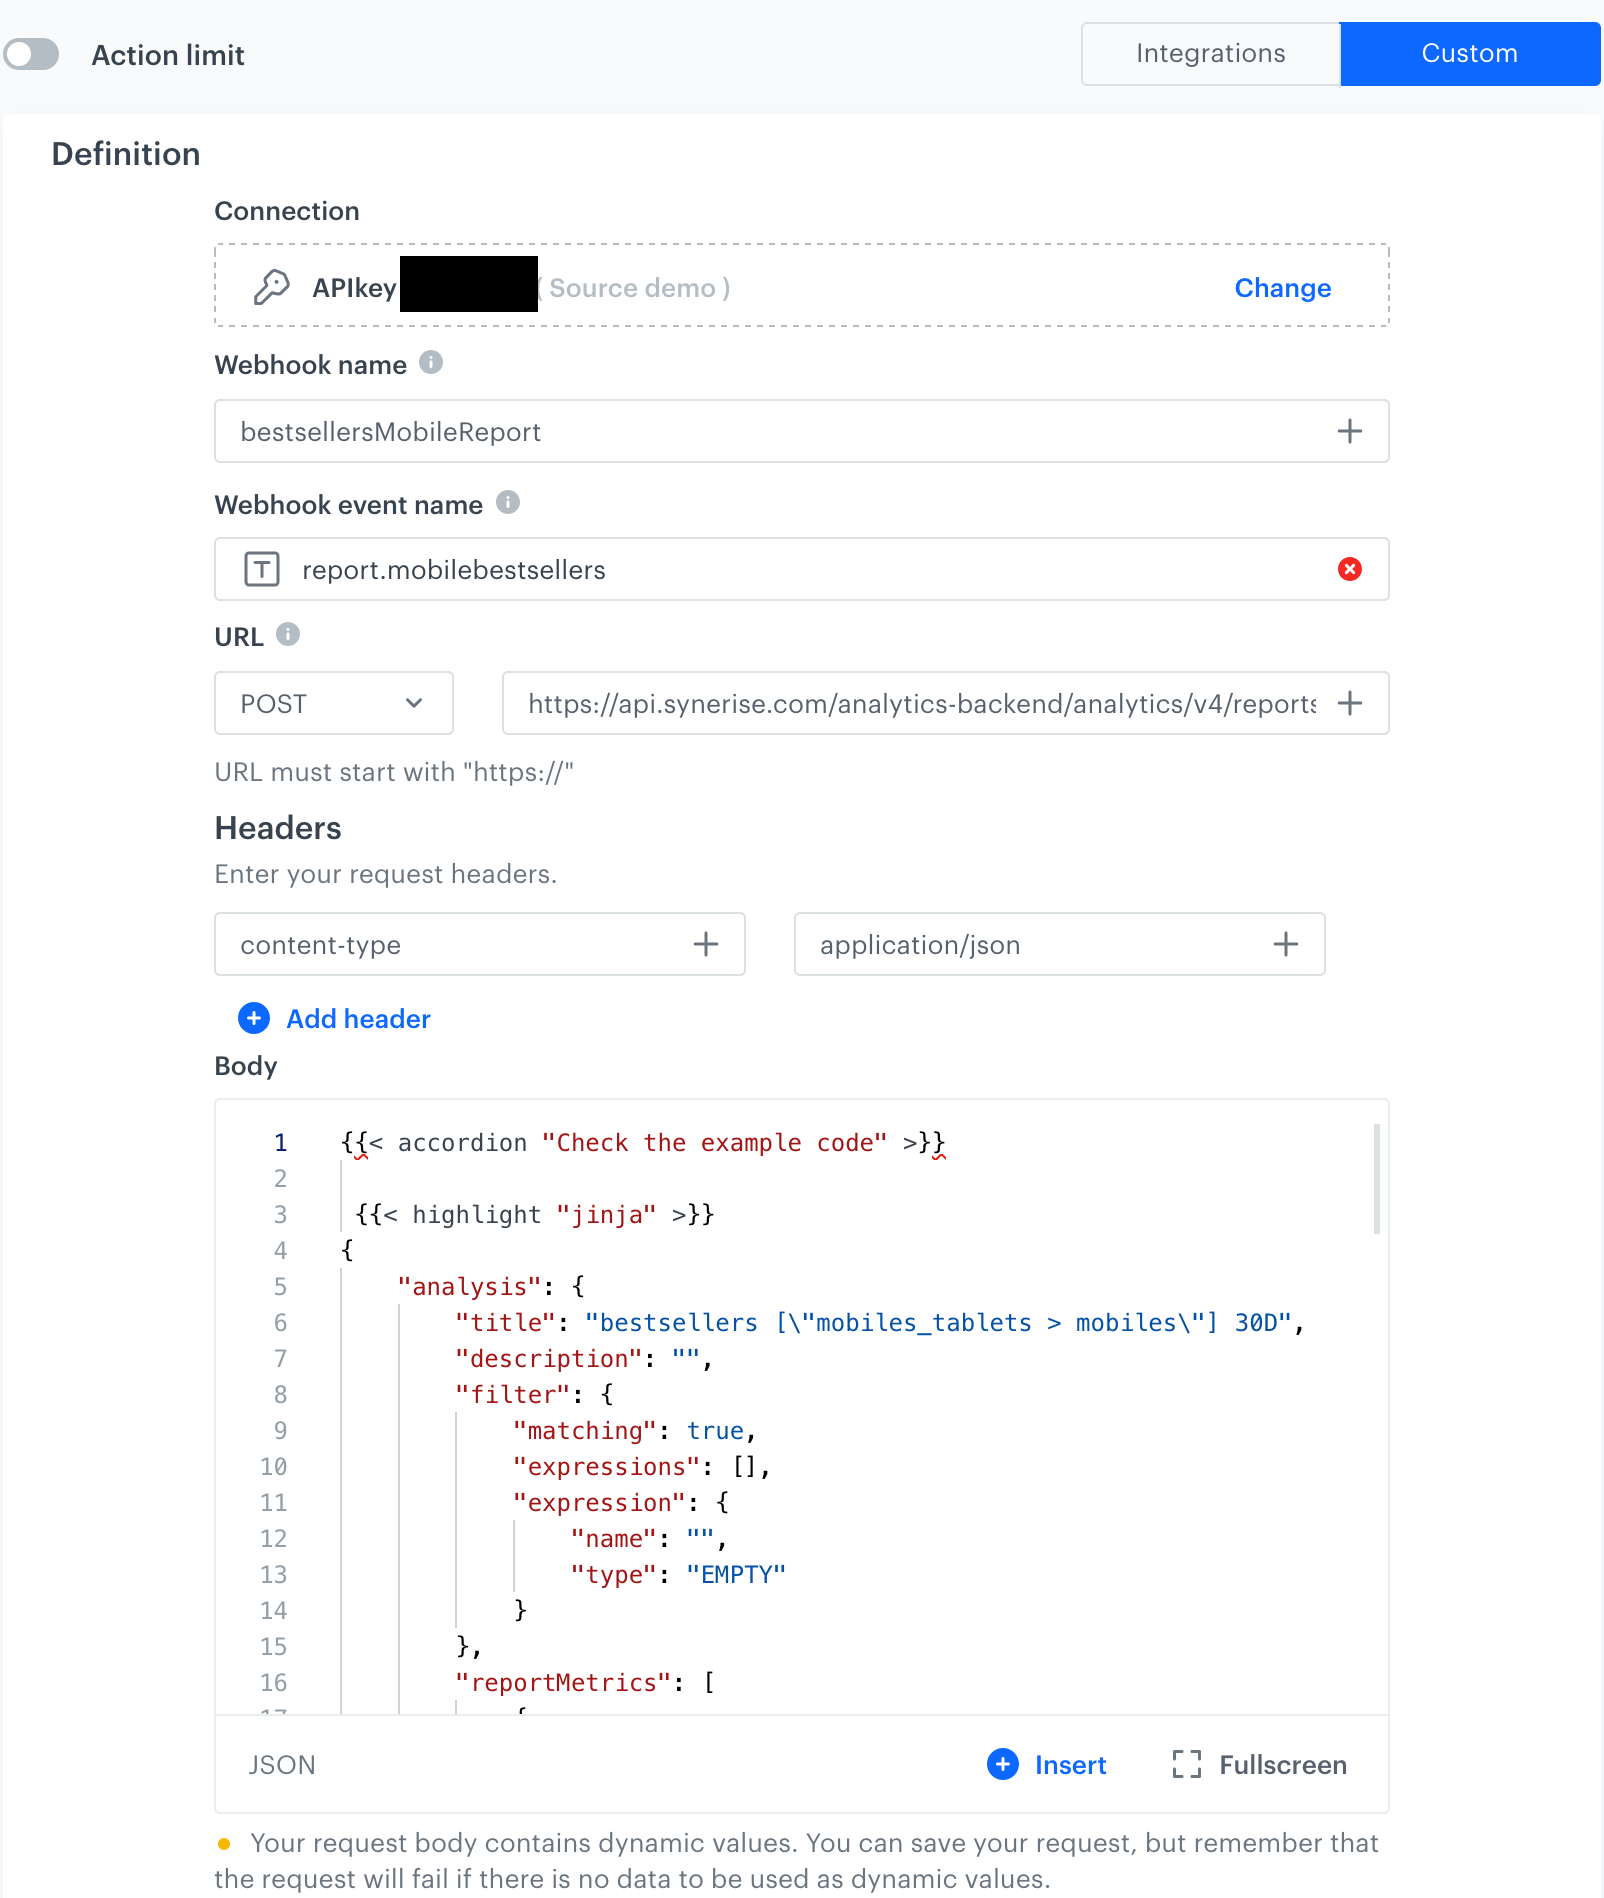Clear the report.mobilebestsellers event name
Screen dimensions: 1604x1898
(x=1349, y=569)
